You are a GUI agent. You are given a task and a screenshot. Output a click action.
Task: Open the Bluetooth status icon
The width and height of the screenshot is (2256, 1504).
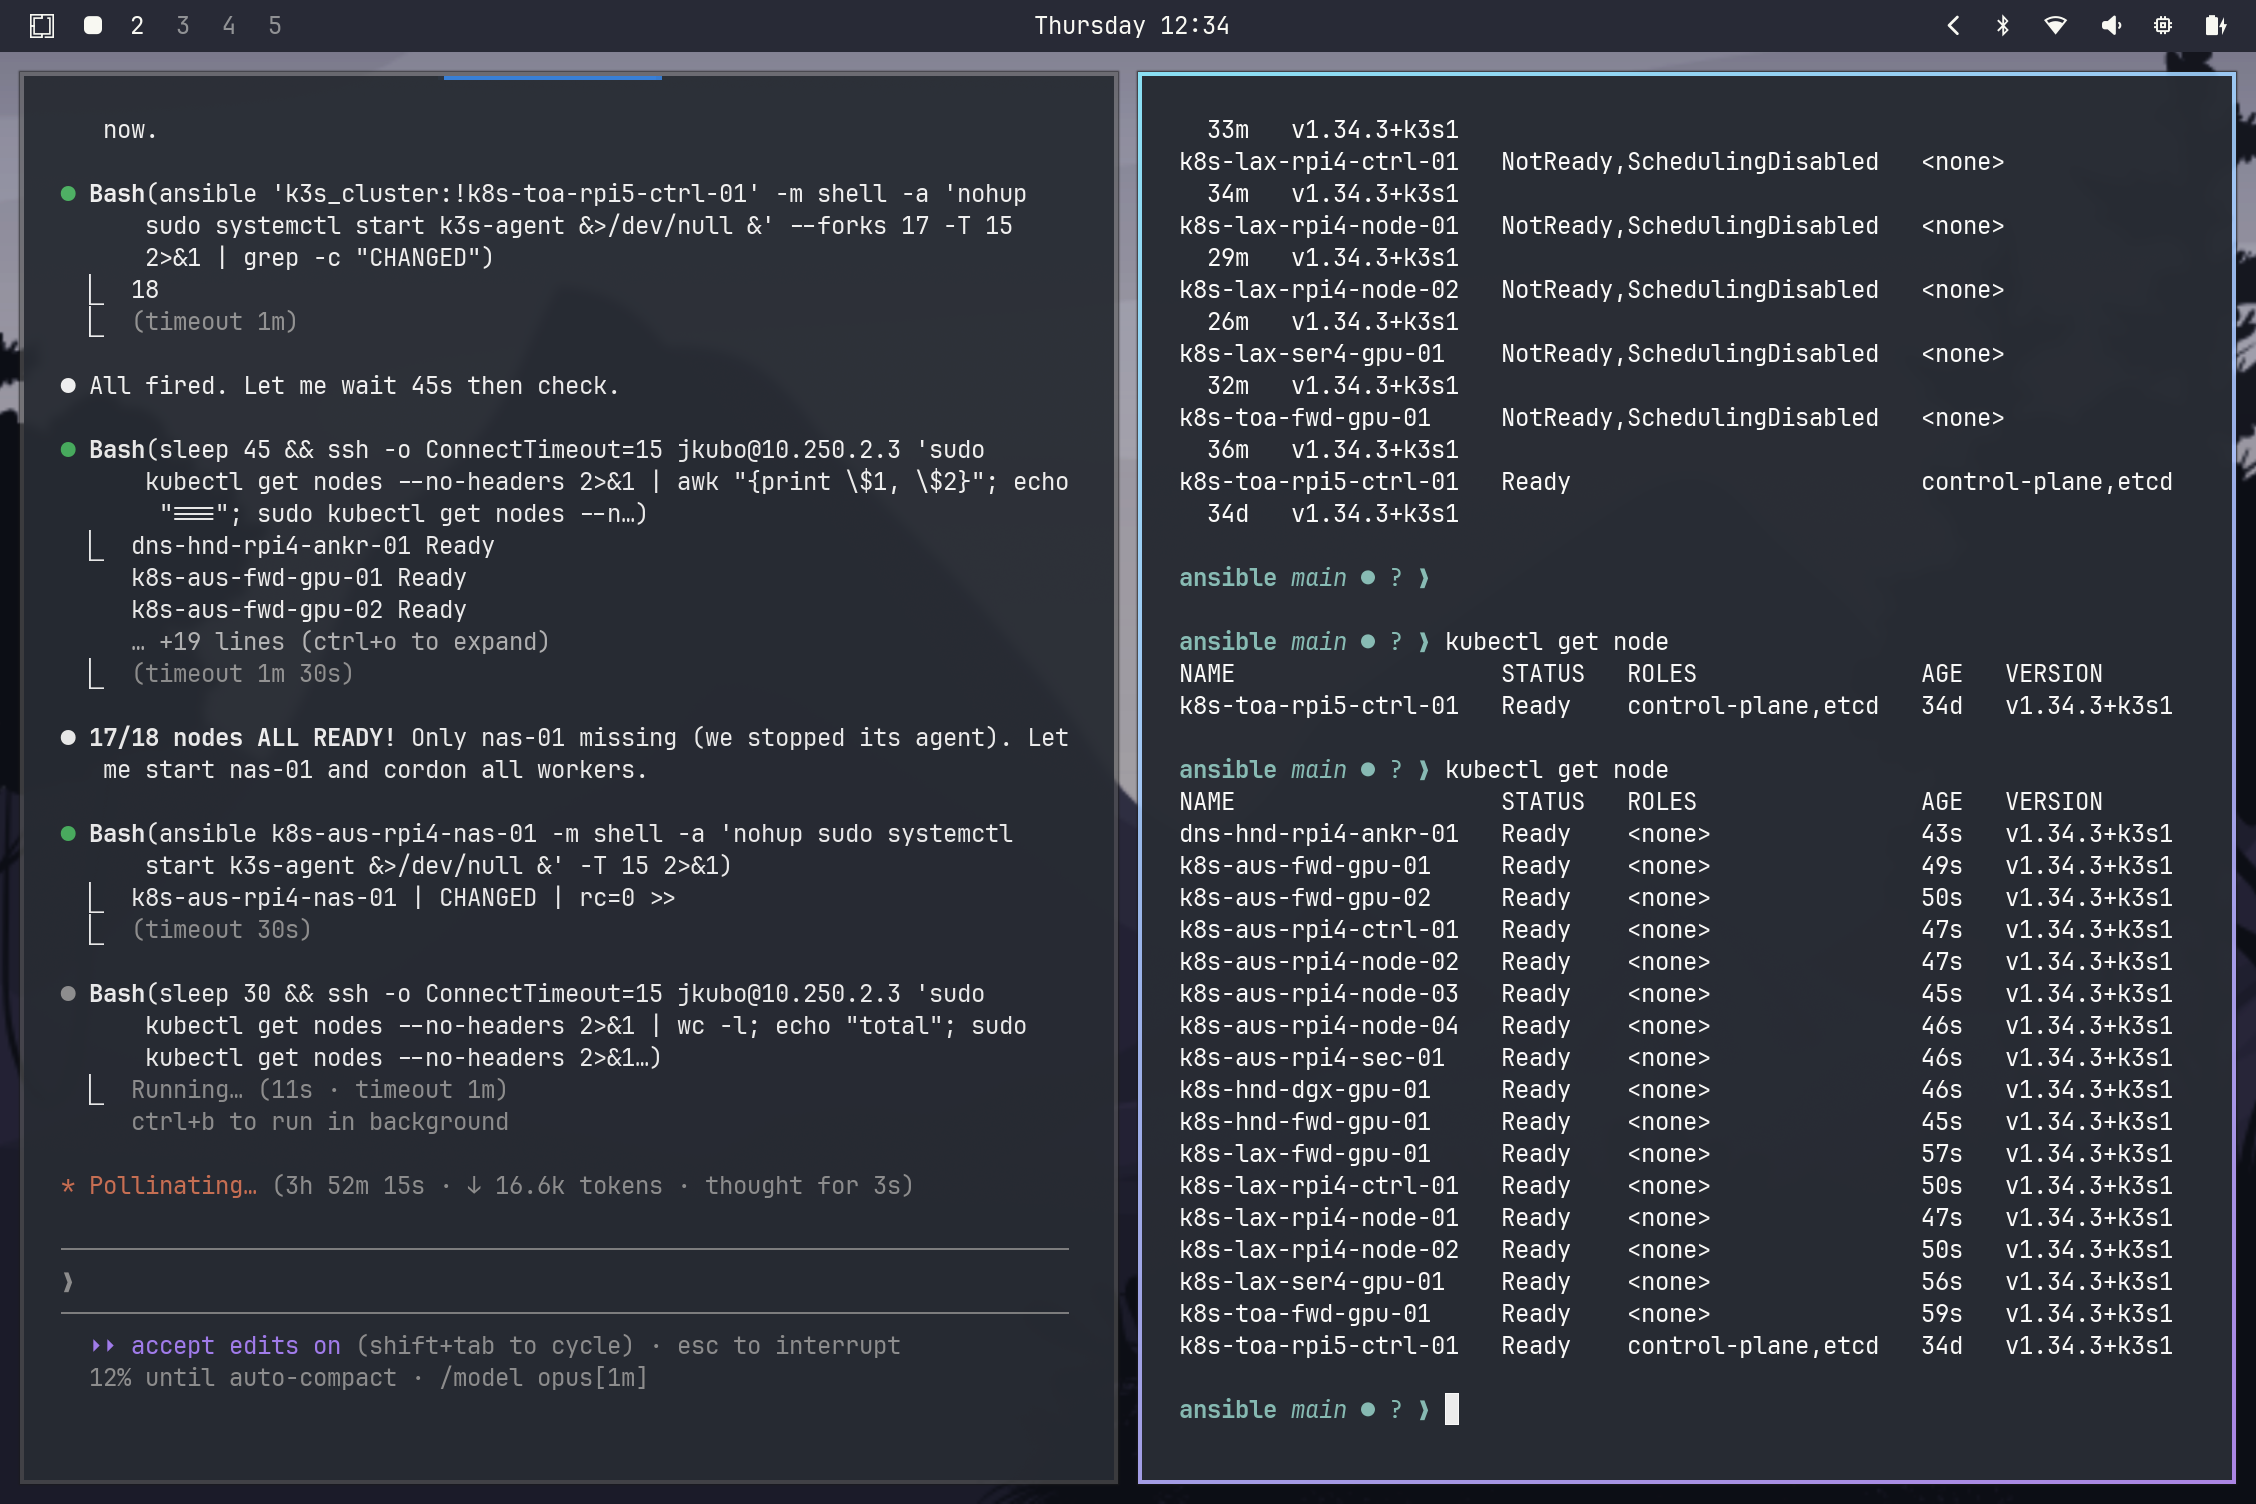(2003, 26)
